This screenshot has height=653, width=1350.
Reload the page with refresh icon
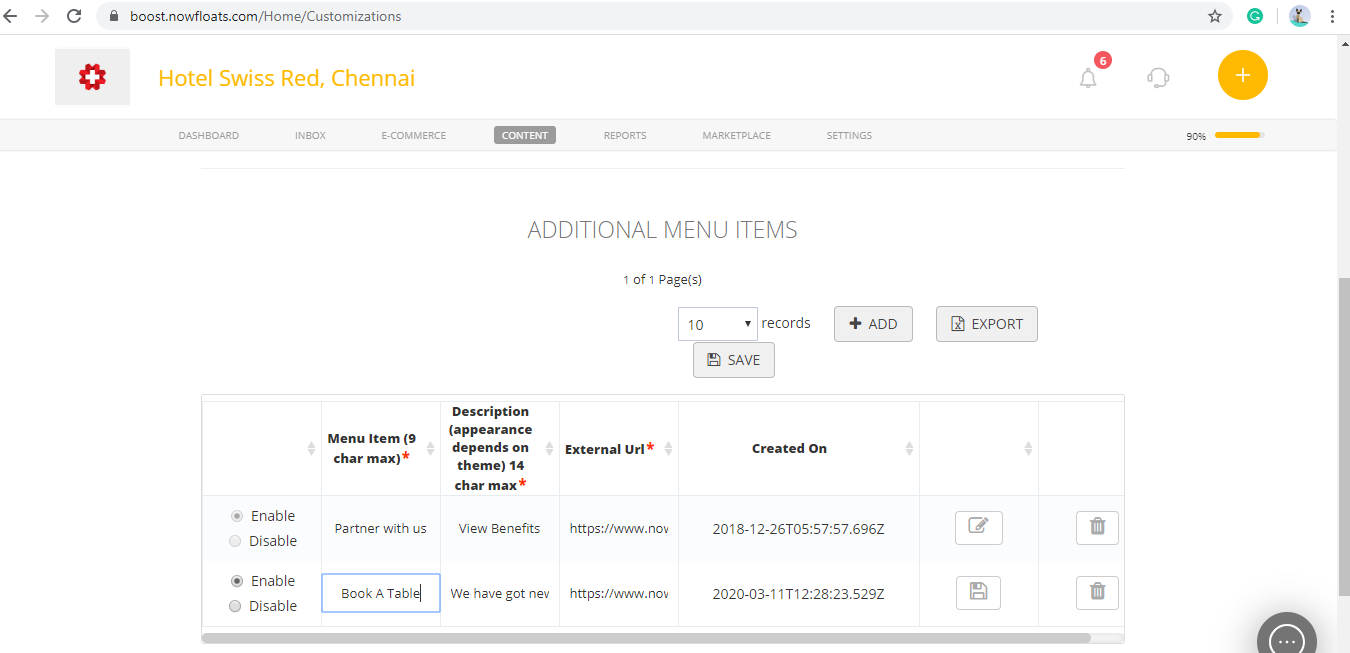[74, 16]
